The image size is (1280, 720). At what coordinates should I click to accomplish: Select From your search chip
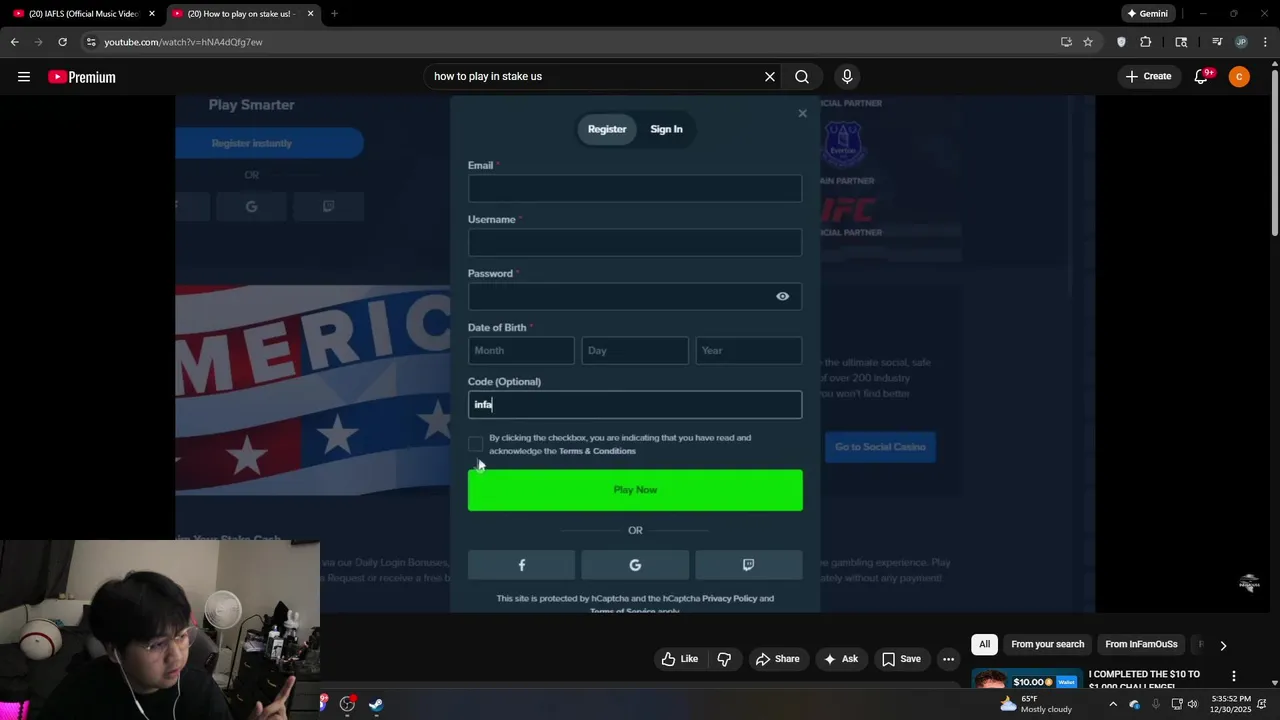point(1047,644)
